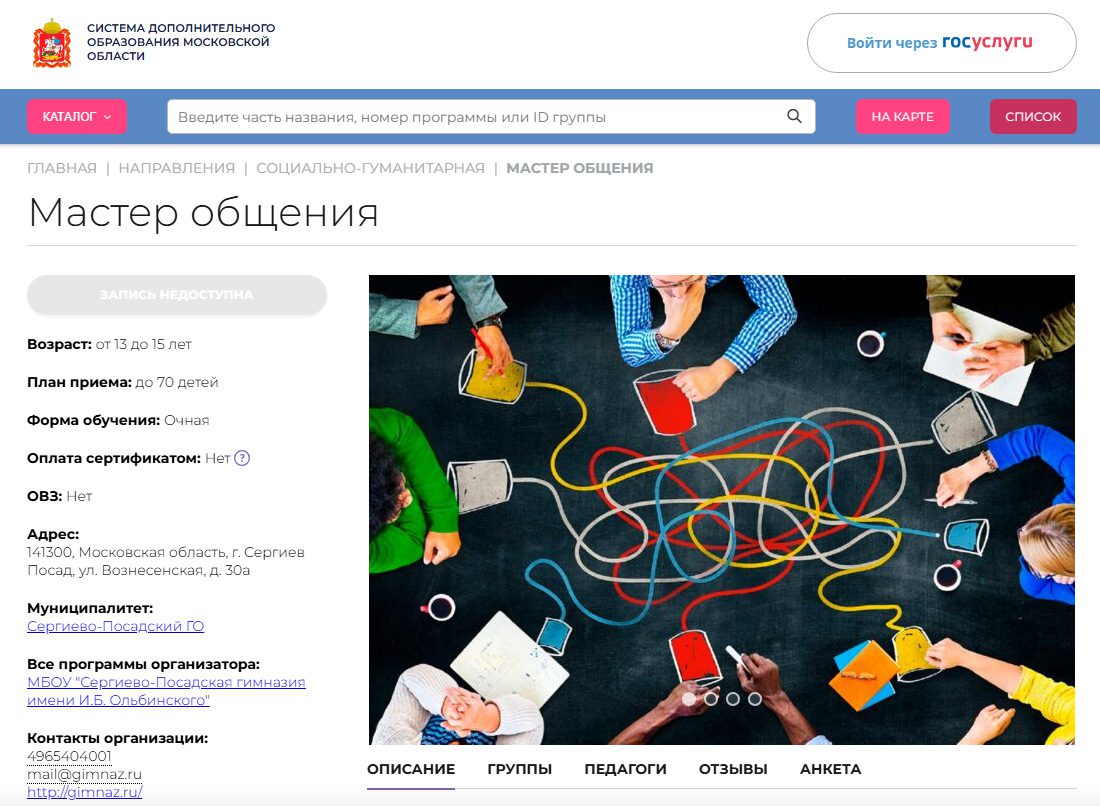Switch to the Описание tab
The width and height of the screenshot is (1100, 806).
411,769
